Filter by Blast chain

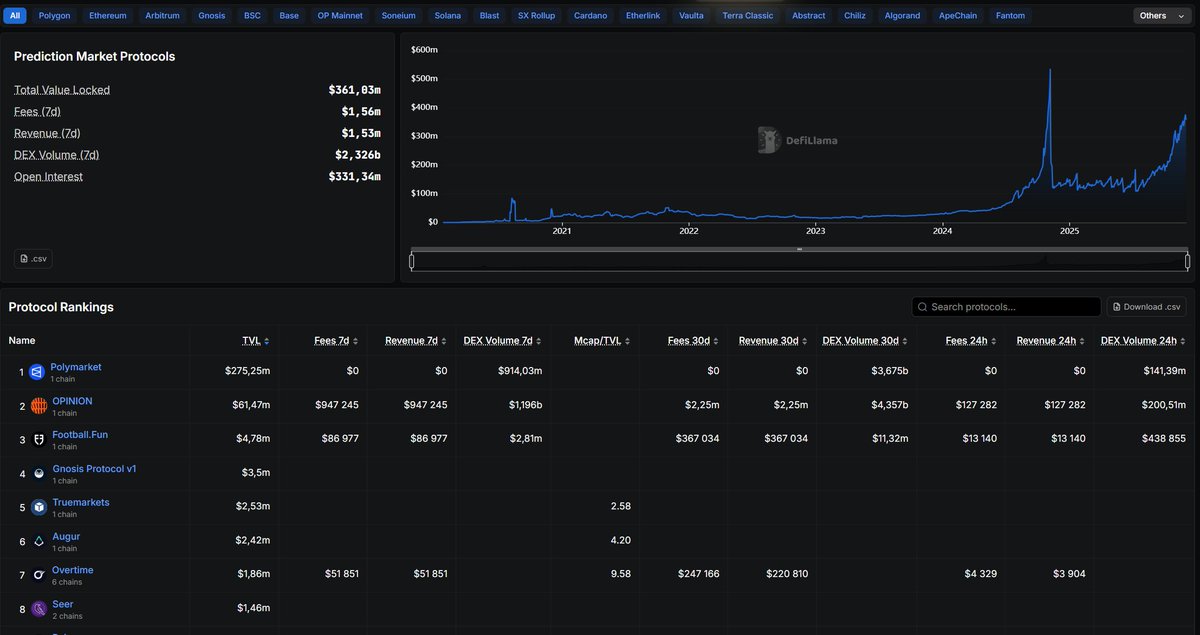[x=490, y=16]
